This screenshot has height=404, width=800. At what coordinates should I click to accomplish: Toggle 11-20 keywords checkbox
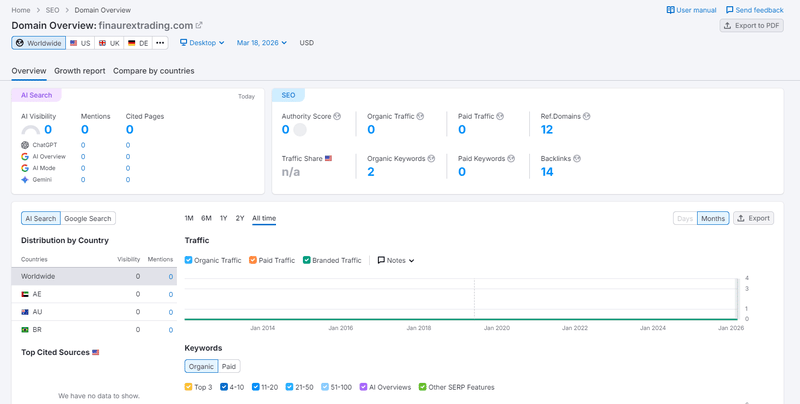256,387
